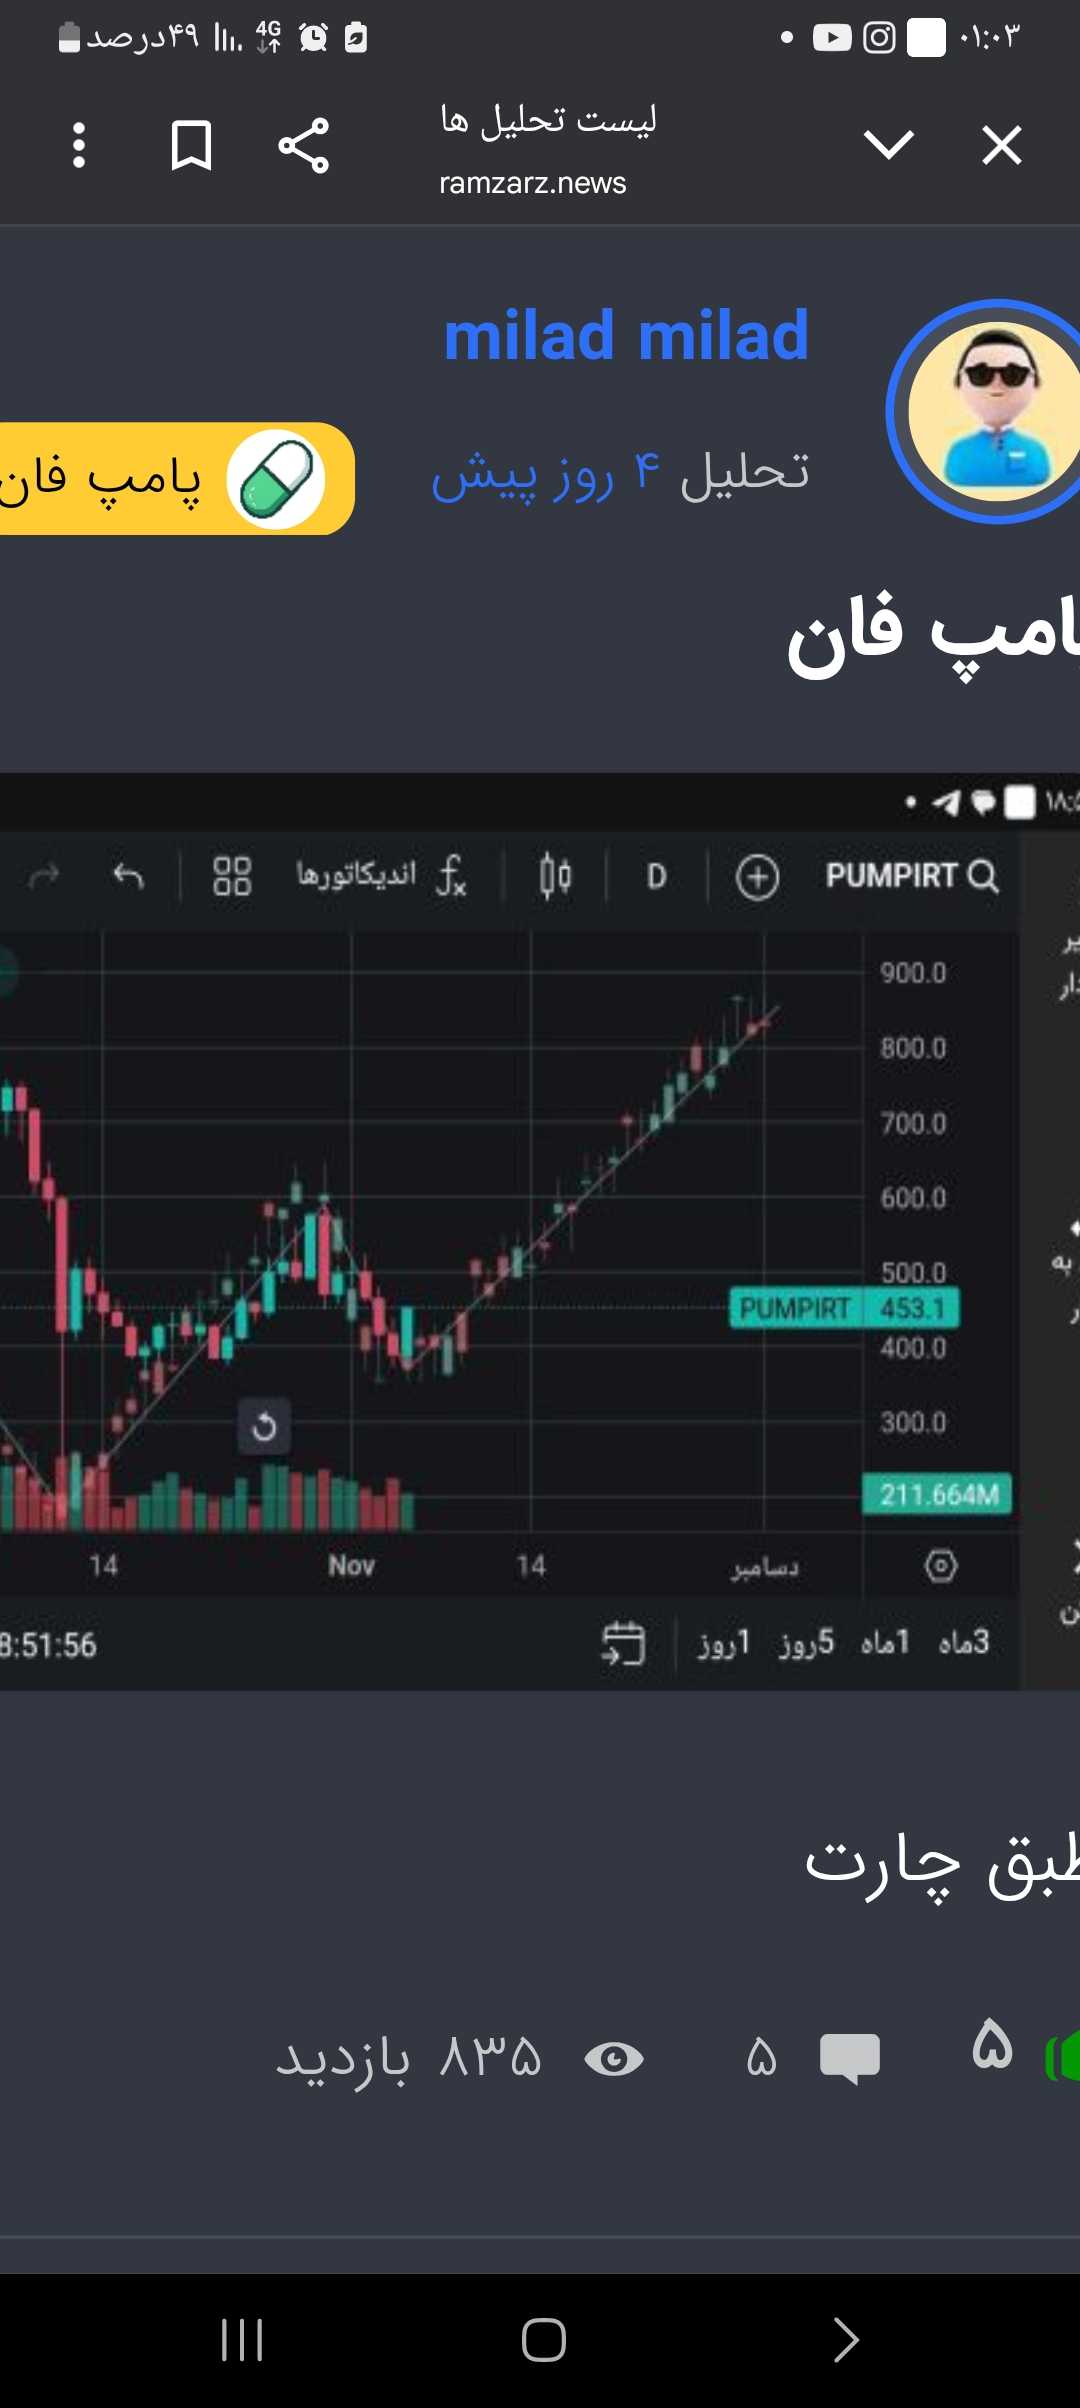Select the 3 ماه range tab
This screenshot has width=1080, height=2408.
coord(964,1642)
